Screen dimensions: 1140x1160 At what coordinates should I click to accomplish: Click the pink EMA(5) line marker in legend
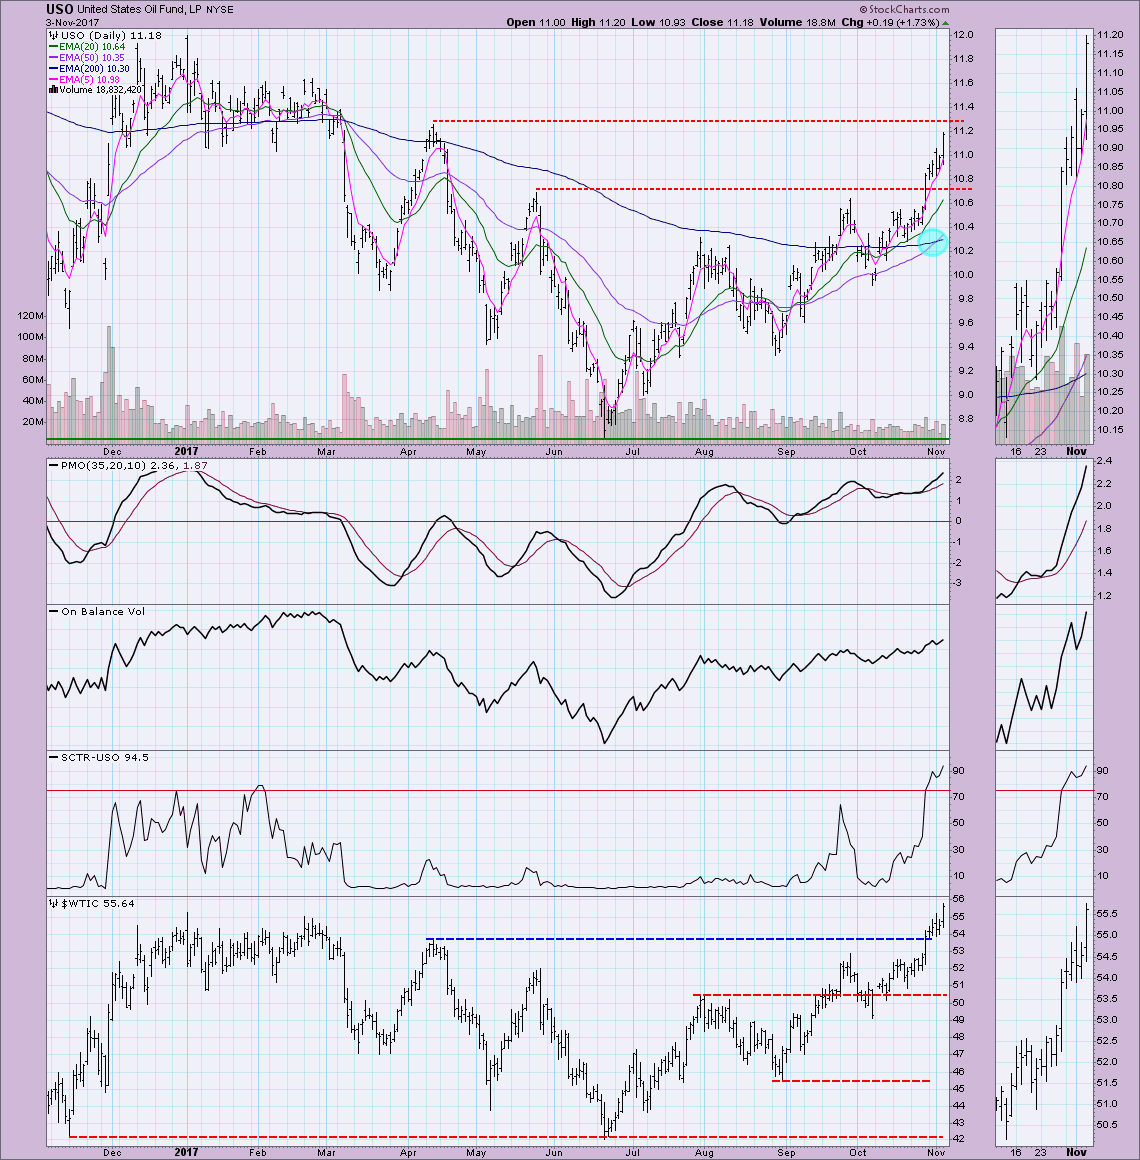pos(53,80)
